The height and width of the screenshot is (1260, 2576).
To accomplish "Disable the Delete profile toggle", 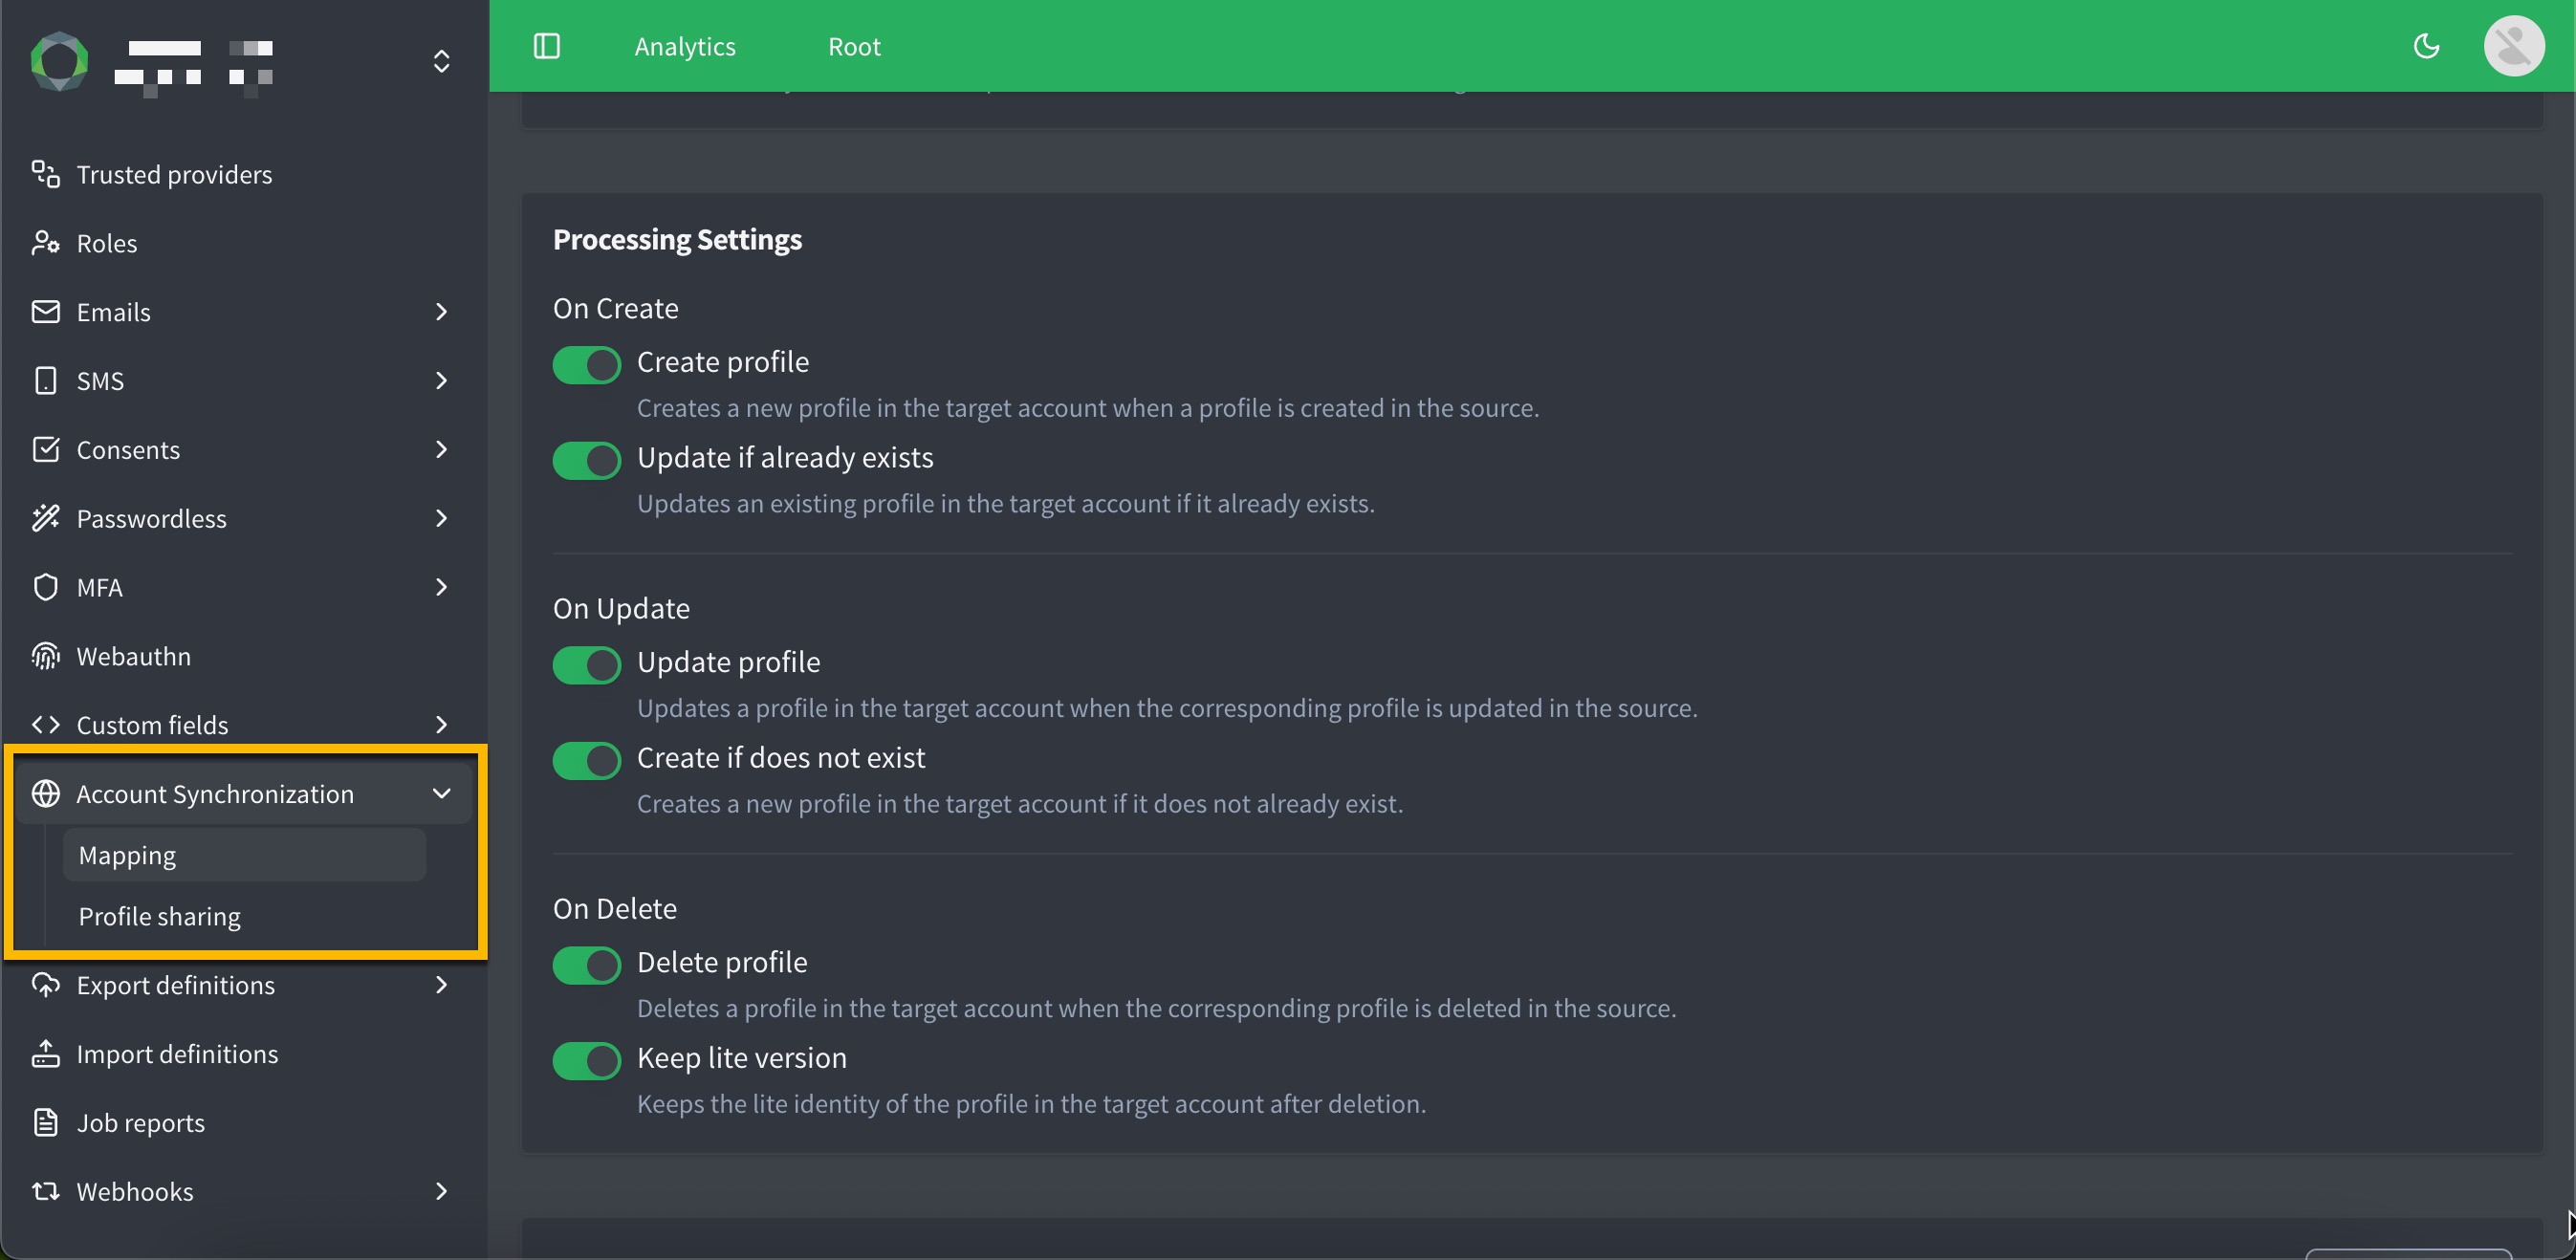I will coord(587,965).
